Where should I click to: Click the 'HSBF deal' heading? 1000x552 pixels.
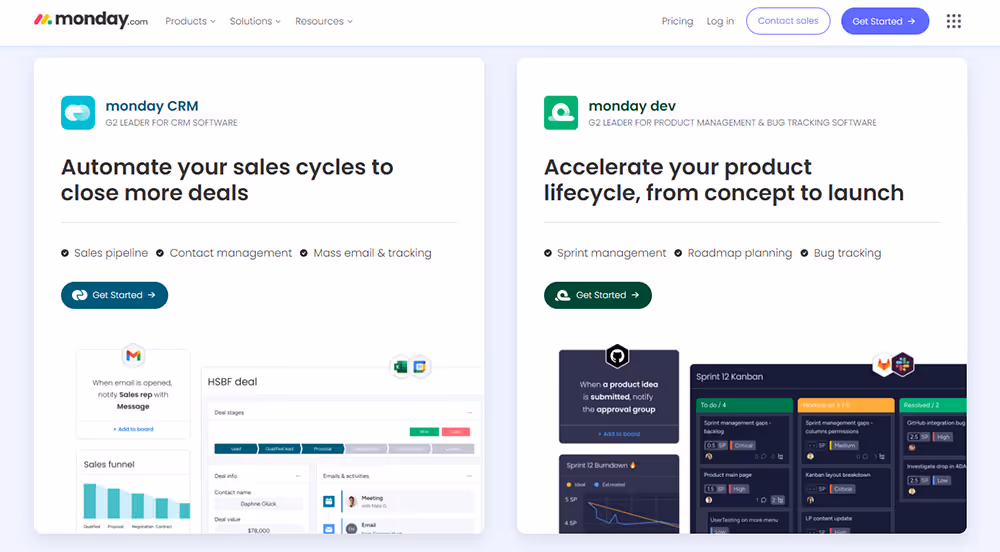click(232, 382)
